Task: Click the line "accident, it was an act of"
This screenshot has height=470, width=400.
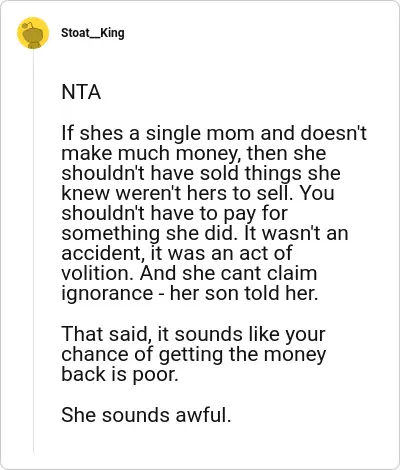Action: click(x=177, y=253)
